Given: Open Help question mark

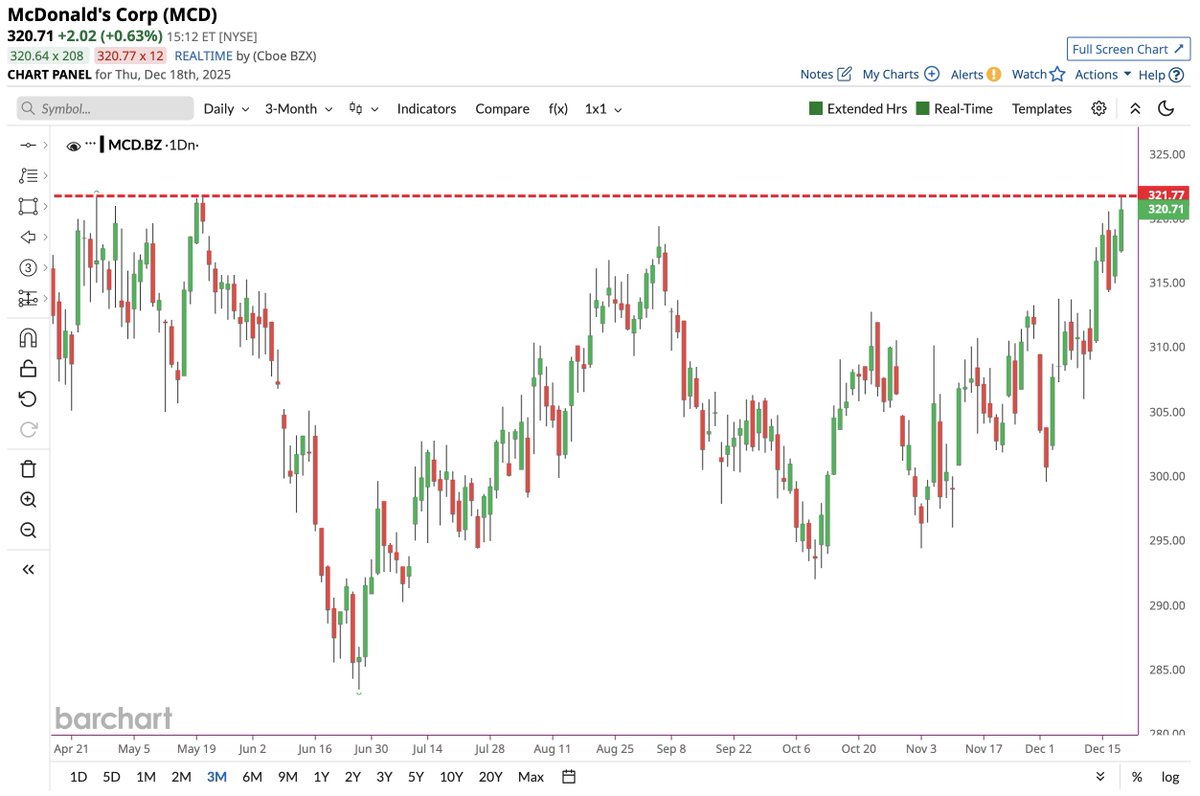Looking at the screenshot, I should click(x=1176, y=74).
